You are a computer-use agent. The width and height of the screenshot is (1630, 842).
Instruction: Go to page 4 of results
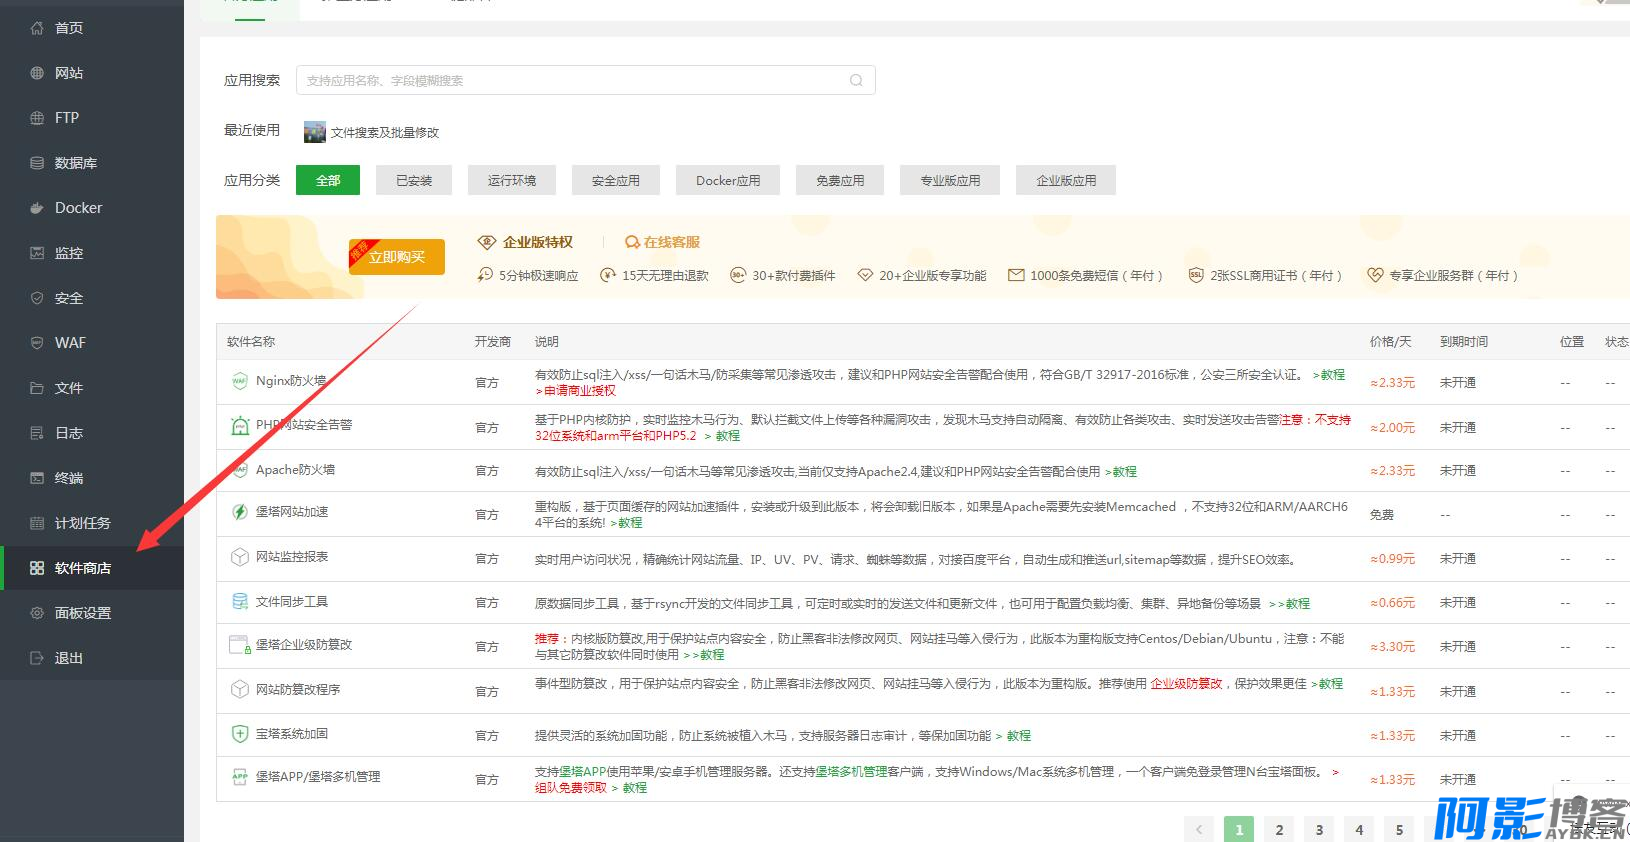(x=1359, y=830)
